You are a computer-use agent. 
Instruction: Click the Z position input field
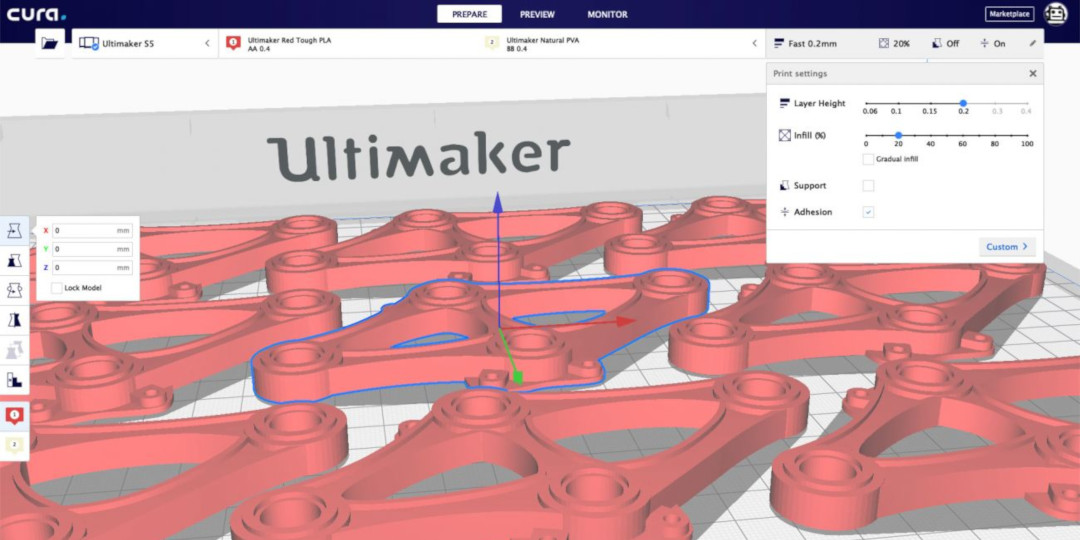(92, 267)
